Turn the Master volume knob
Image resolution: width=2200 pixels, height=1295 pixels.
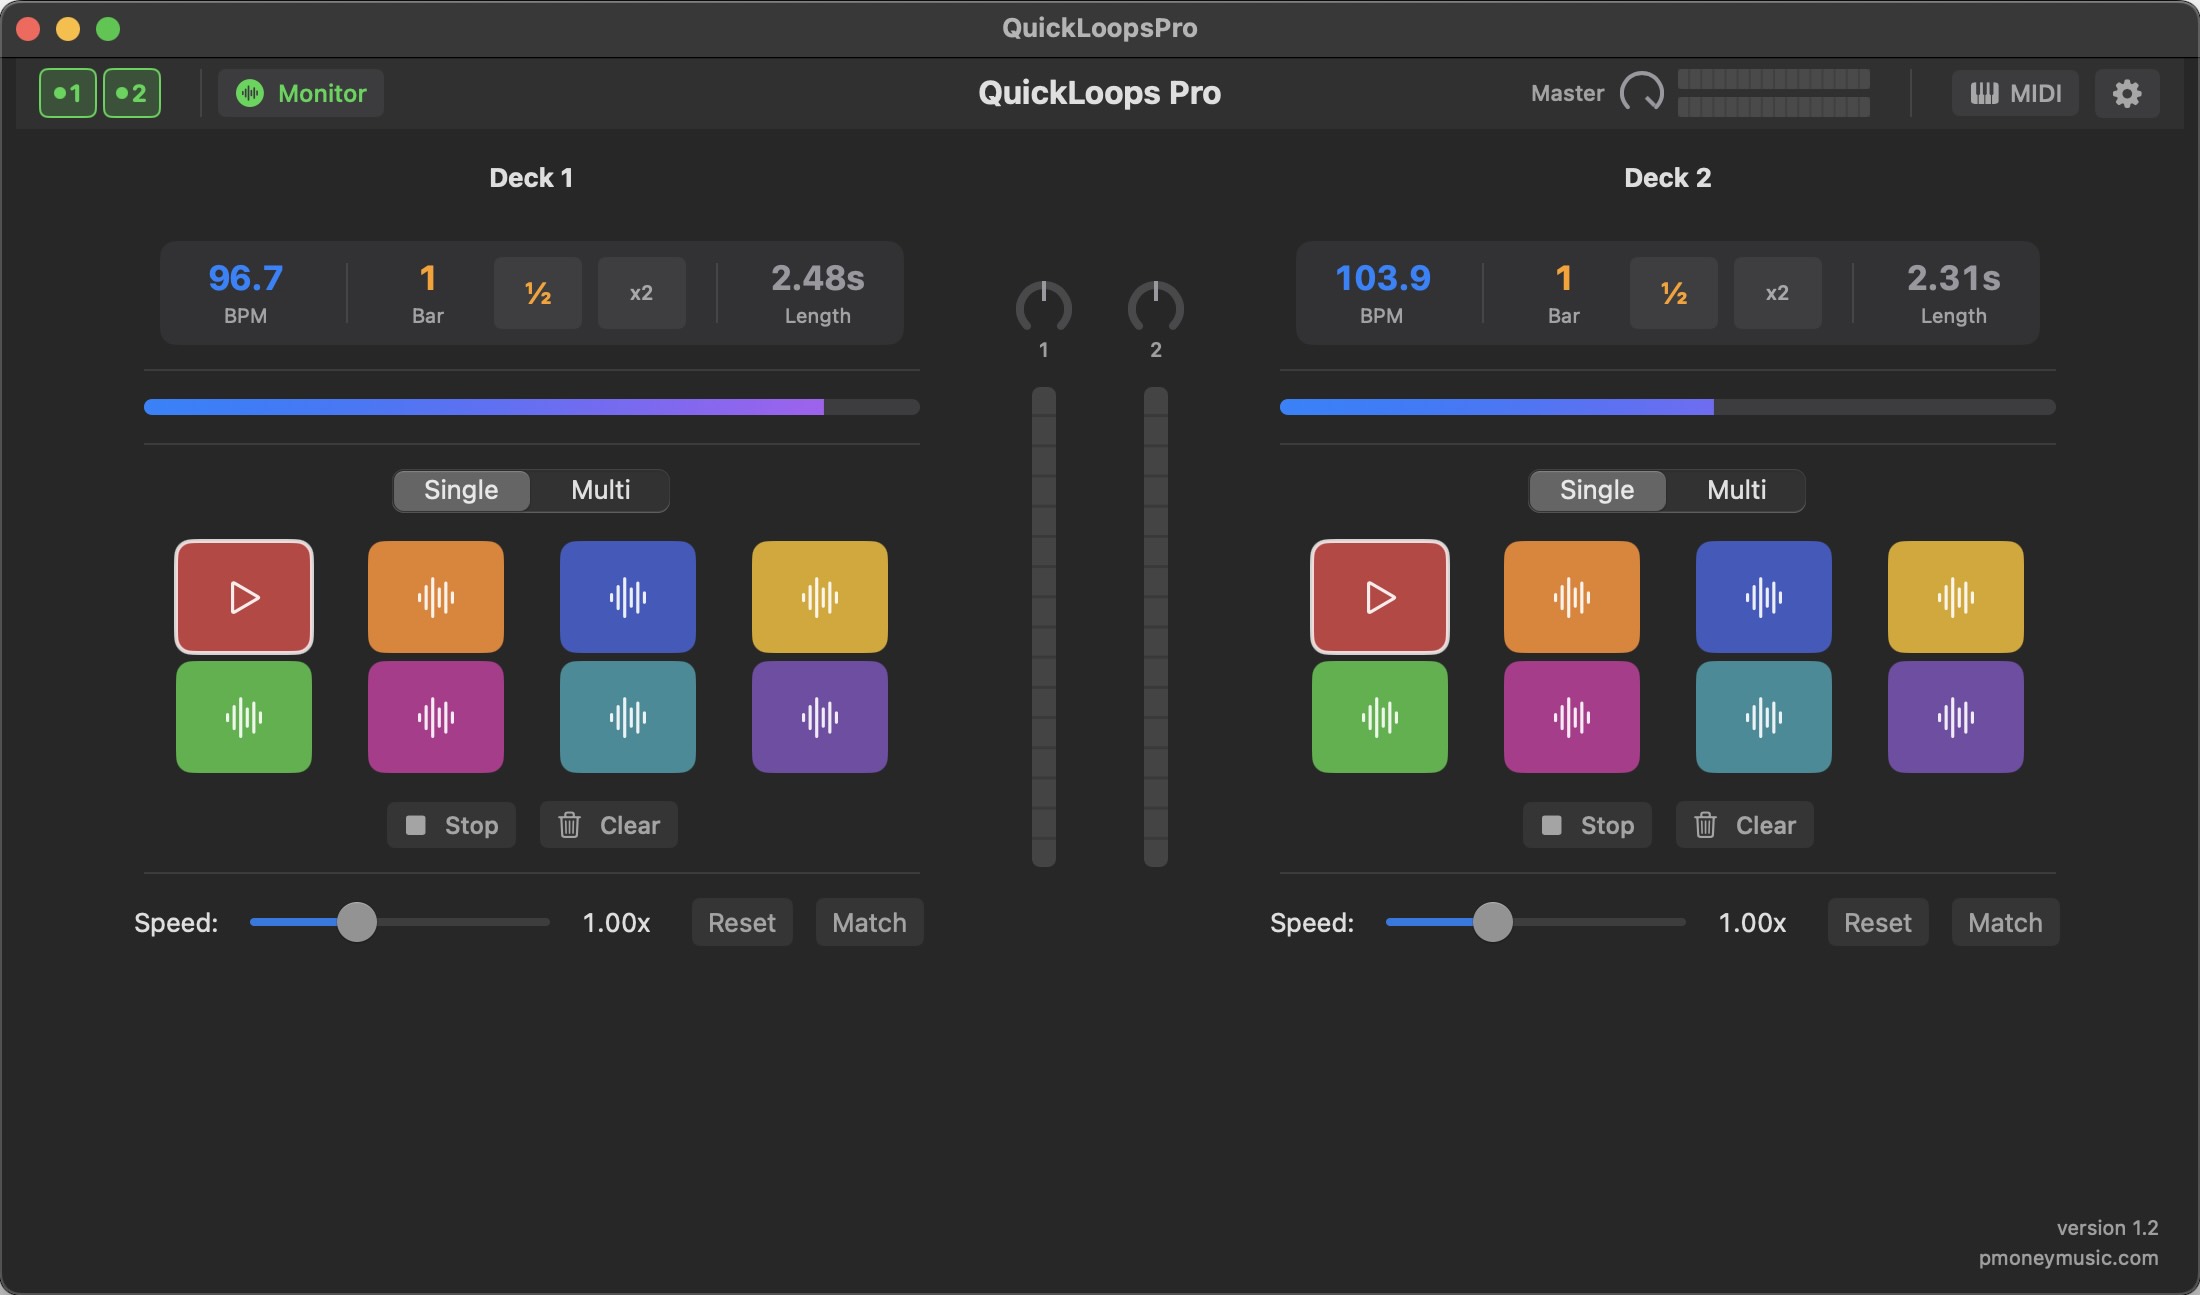tap(1641, 91)
